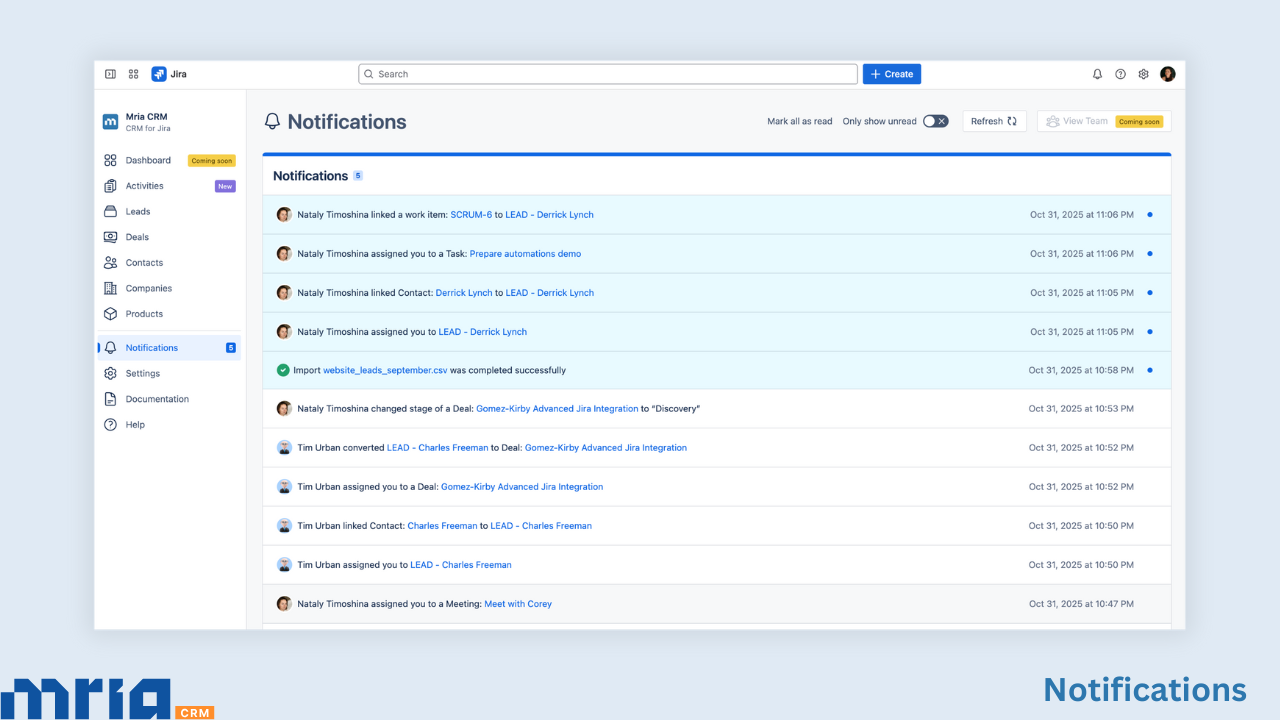The width and height of the screenshot is (1280, 720).
Task: Click the Documentation sidebar icon
Action: [111, 399]
